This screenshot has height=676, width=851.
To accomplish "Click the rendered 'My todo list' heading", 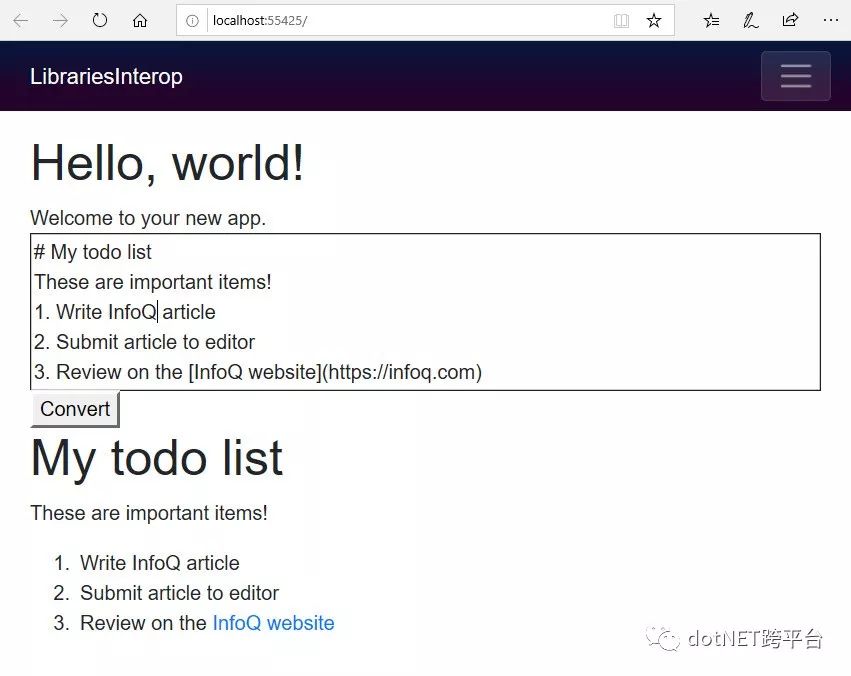I will [x=157, y=459].
